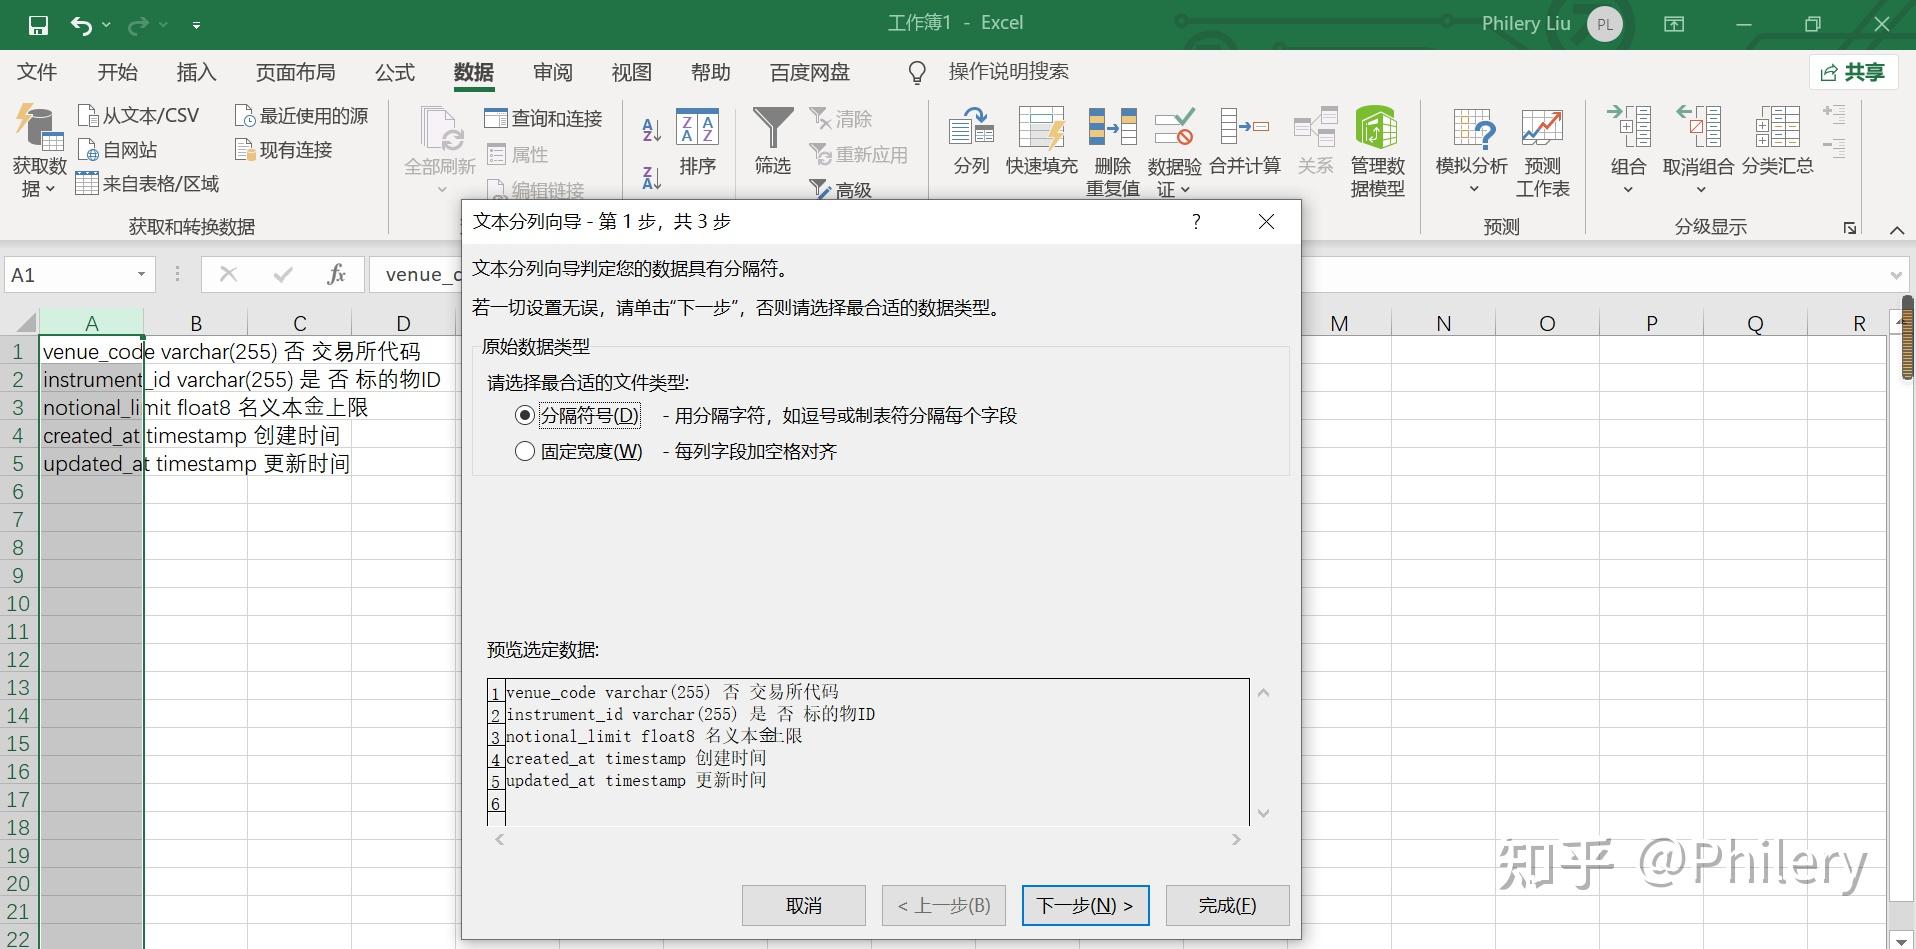Select column B header

point(196,323)
